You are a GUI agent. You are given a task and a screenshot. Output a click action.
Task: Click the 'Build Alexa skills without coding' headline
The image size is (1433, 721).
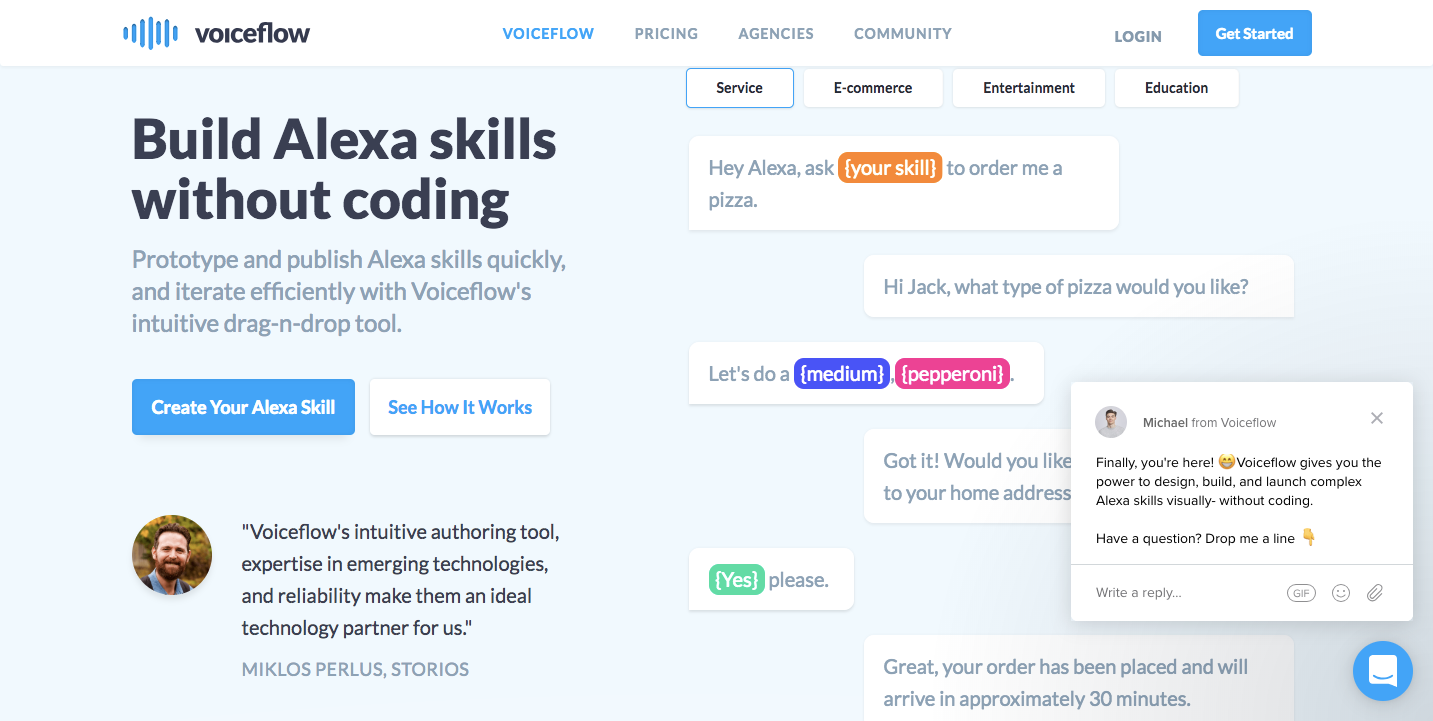tap(344, 169)
